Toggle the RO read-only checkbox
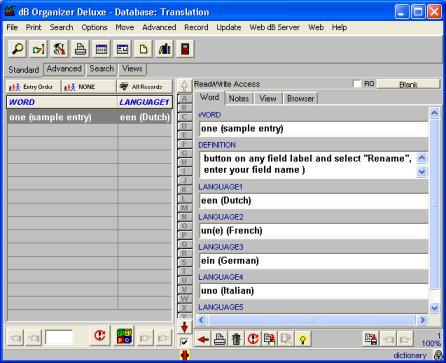The height and width of the screenshot is (363, 446). (x=357, y=84)
